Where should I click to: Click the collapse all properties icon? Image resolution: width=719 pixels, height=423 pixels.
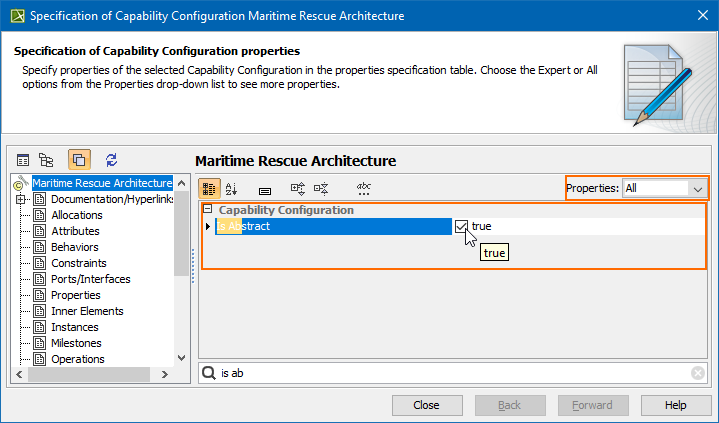321,188
